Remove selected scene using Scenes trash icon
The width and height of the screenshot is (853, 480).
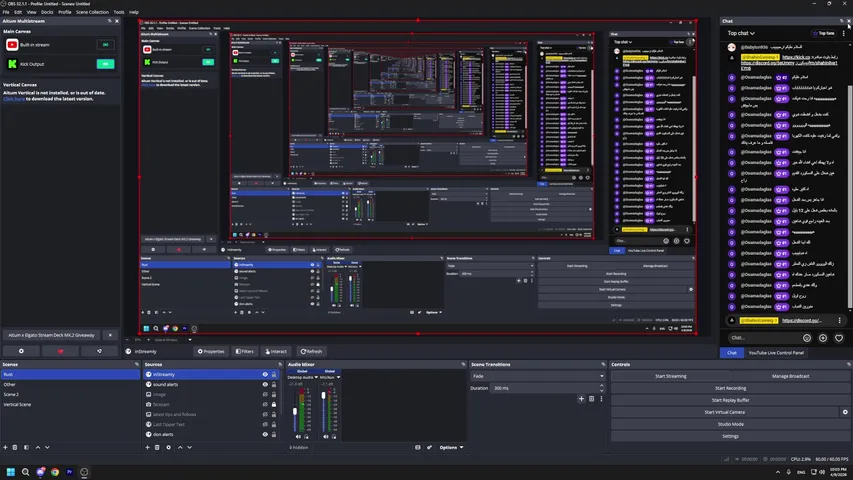point(15,447)
